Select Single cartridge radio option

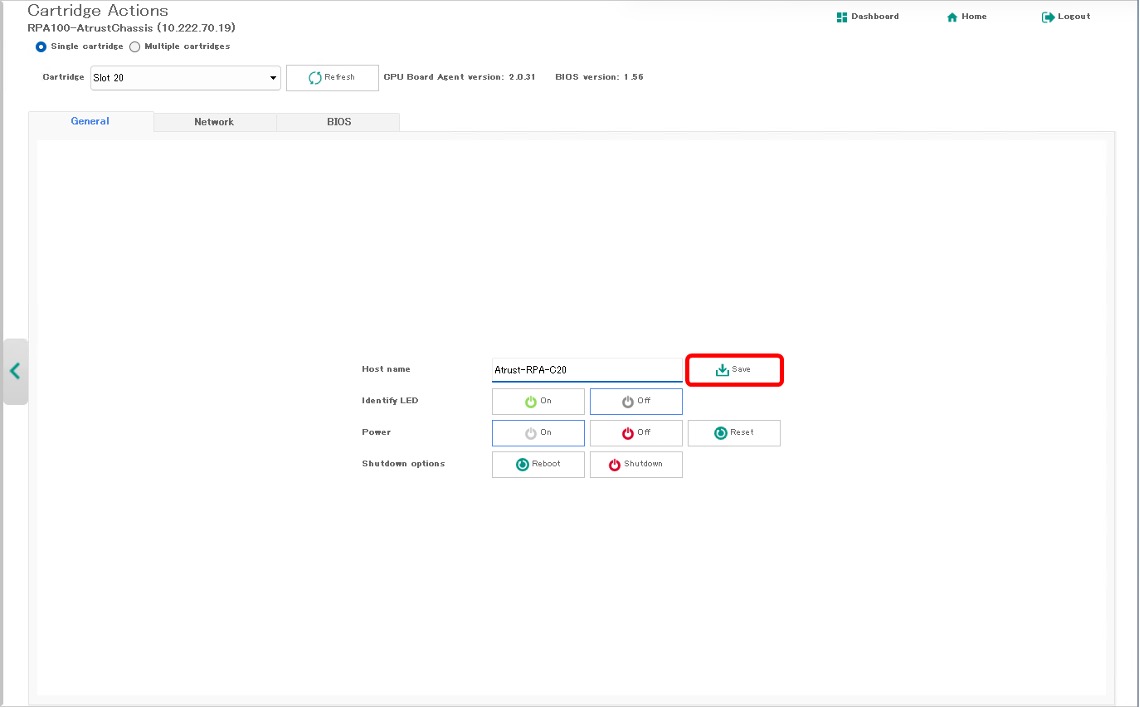pyautogui.click(x=41, y=47)
